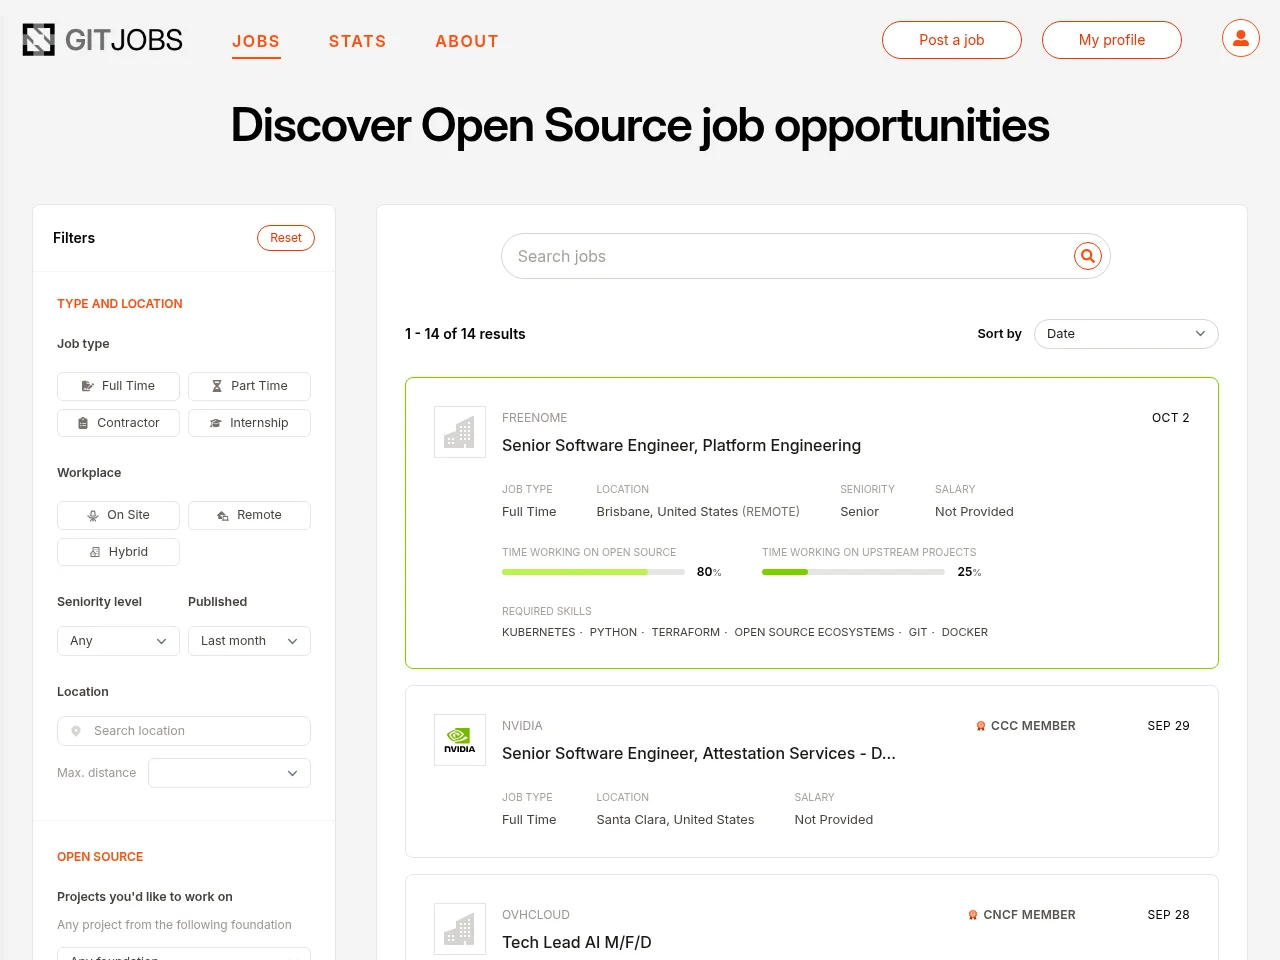Click the PYTHON skill tag
Viewport: 1280px width, 960px height.
coord(613,633)
